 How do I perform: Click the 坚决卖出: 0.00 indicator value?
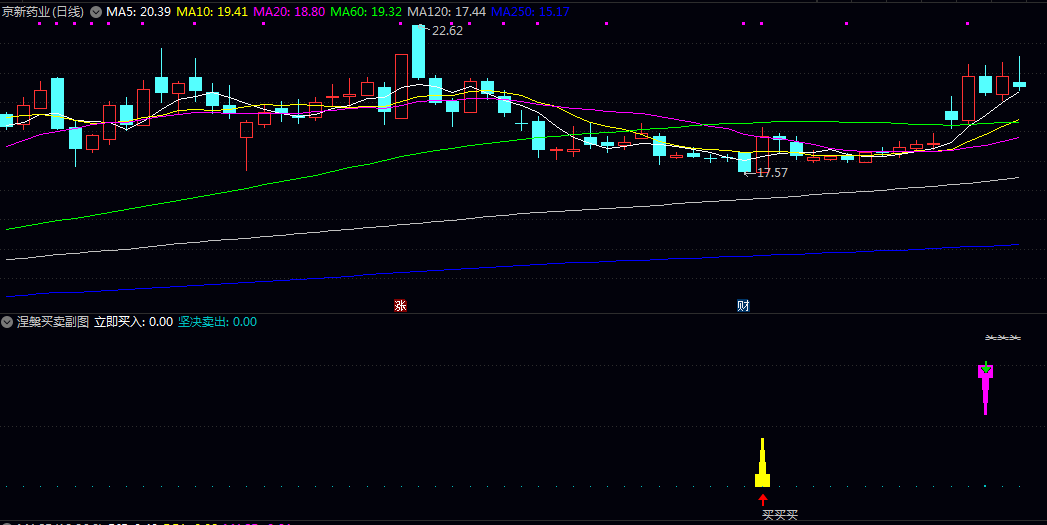pyautogui.click(x=218, y=322)
